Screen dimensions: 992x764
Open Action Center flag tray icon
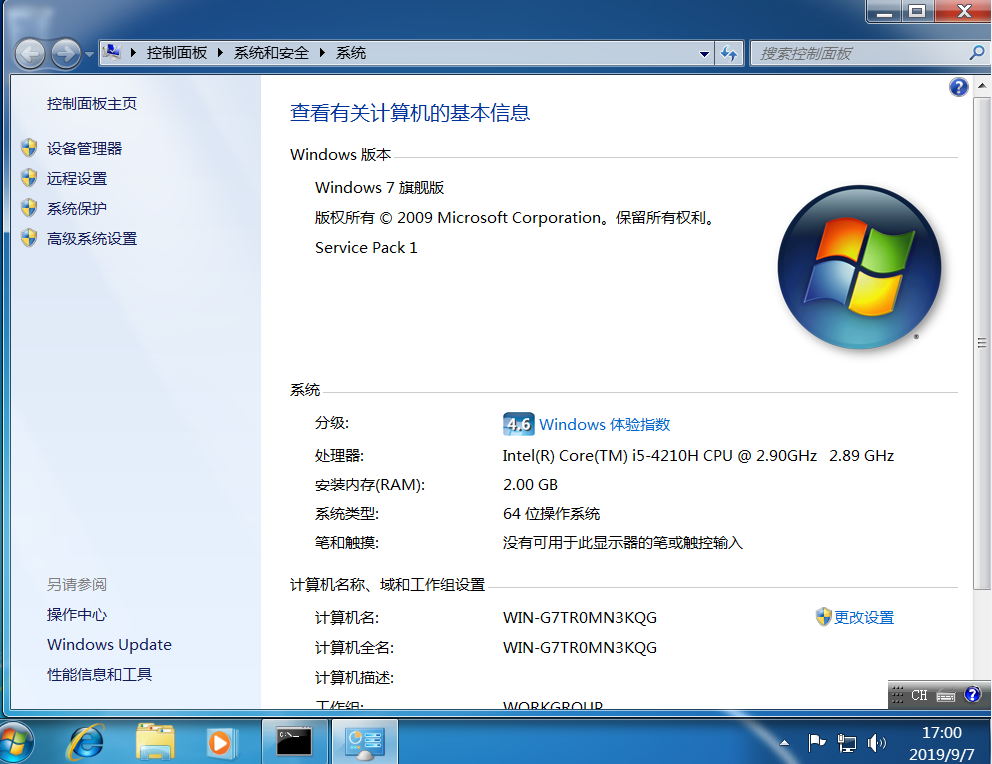click(x=817, y=742)
